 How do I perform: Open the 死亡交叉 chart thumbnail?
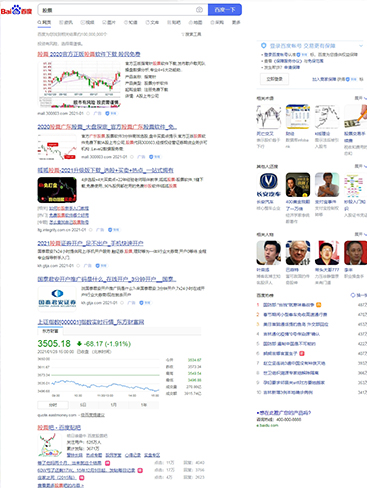click(x=269, y=117)
